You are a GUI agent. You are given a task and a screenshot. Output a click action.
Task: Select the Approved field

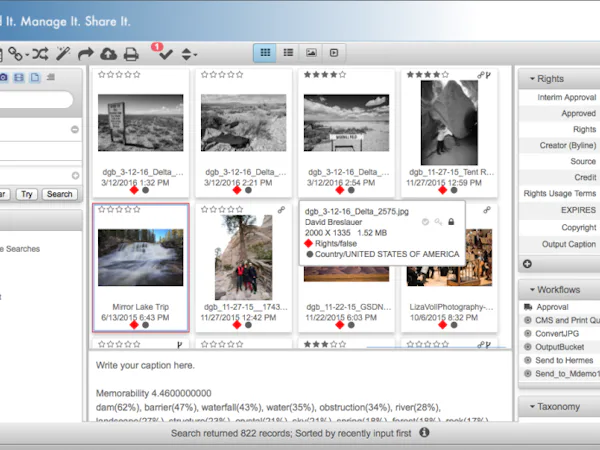point(559,113)
